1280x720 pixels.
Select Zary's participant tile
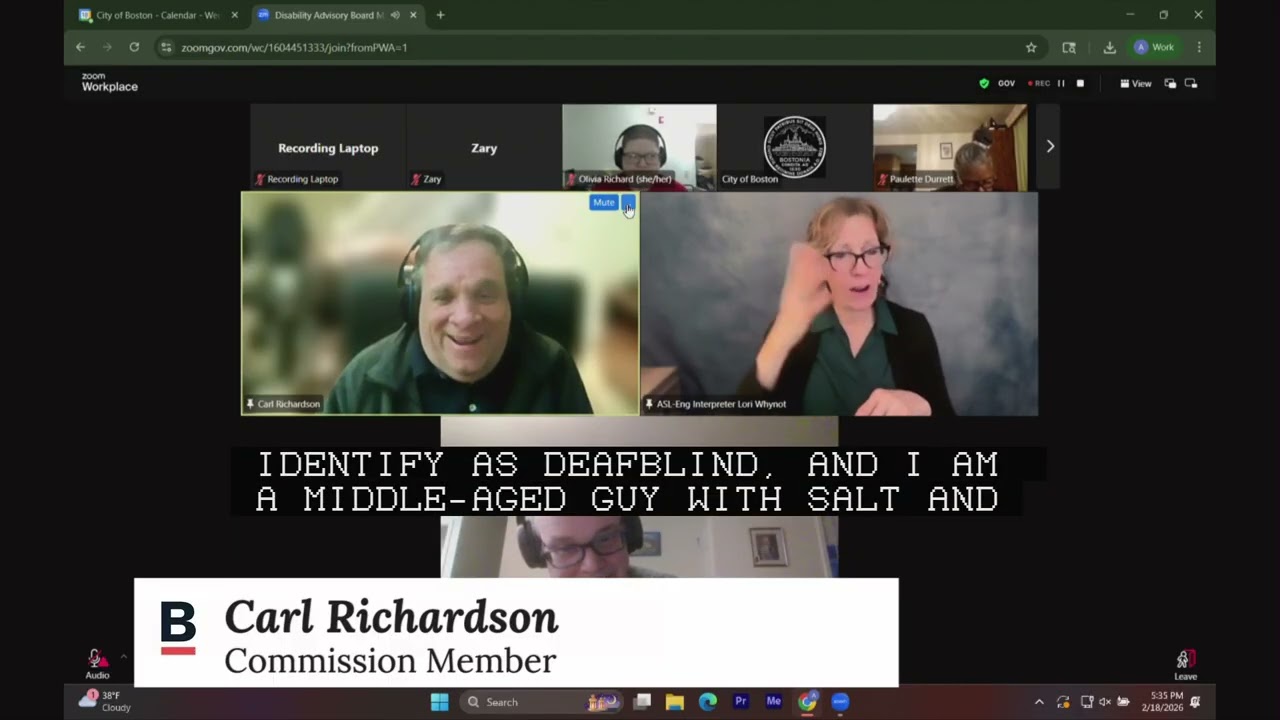[x=484, y=146]
